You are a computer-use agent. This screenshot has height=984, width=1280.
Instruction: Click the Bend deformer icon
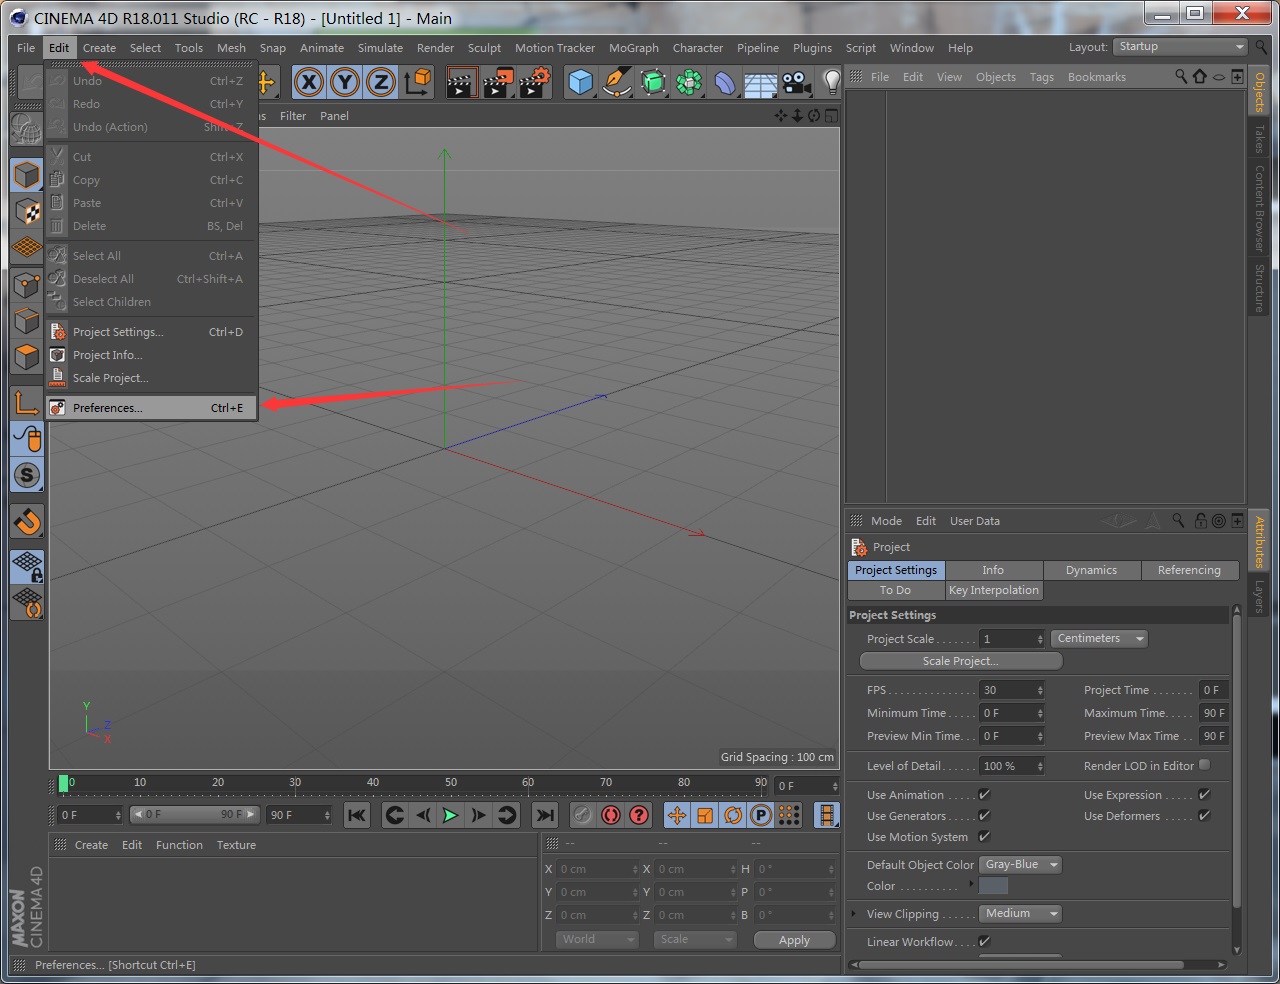pos(724,82)
